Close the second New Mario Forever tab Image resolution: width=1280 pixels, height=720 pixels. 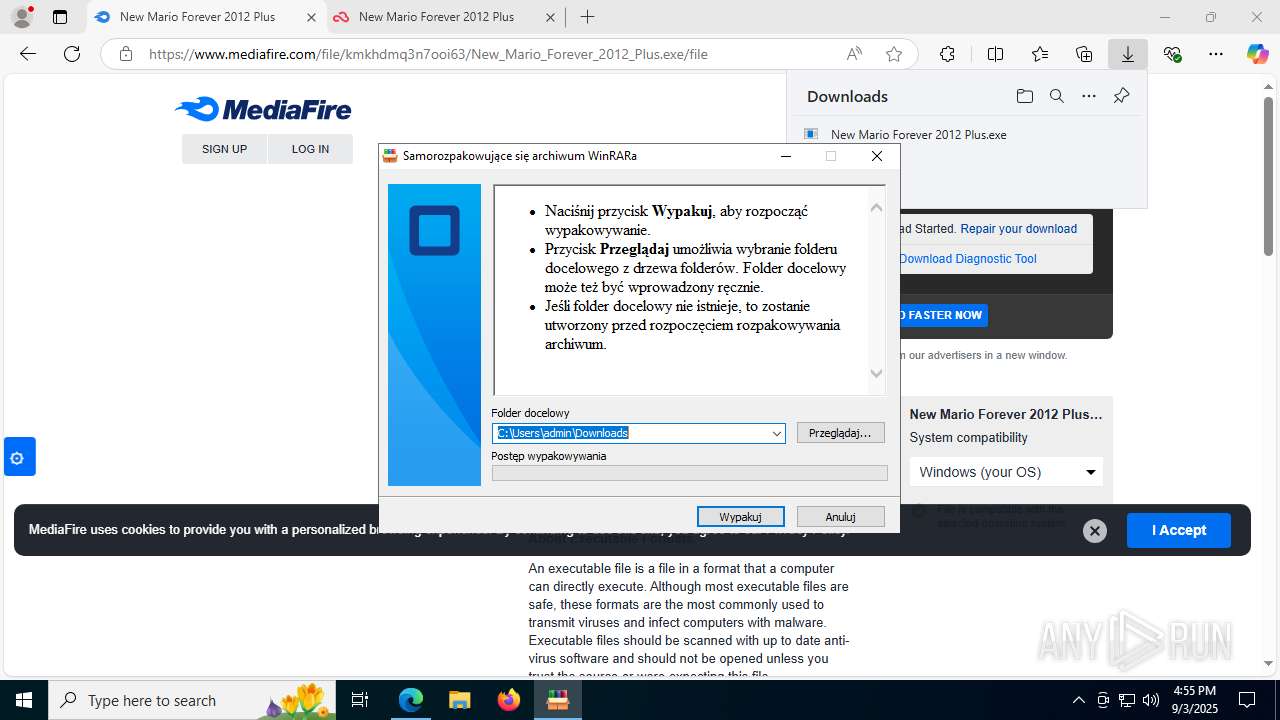tap(550, 17)
